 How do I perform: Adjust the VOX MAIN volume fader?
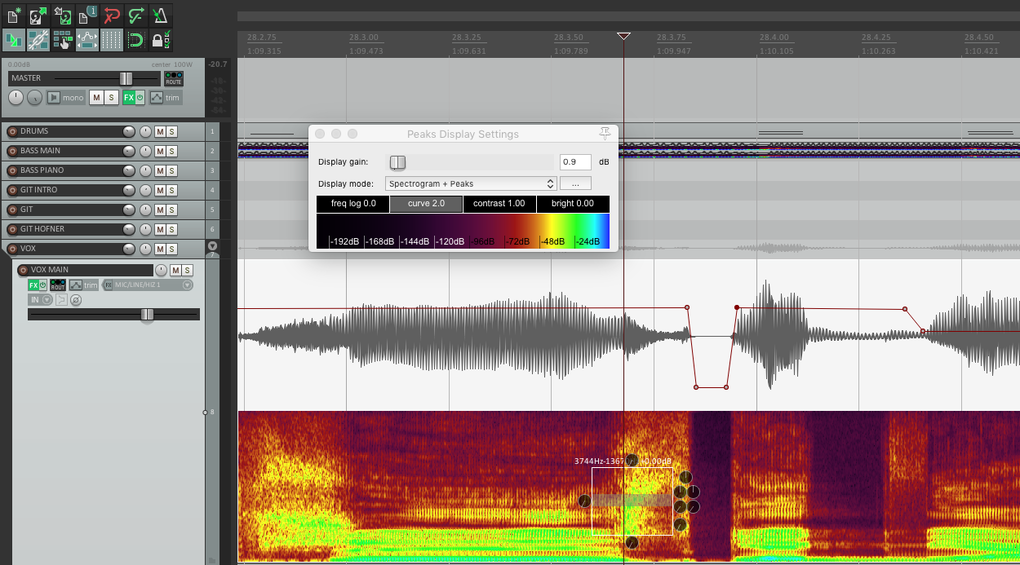(x=148, y=315)
